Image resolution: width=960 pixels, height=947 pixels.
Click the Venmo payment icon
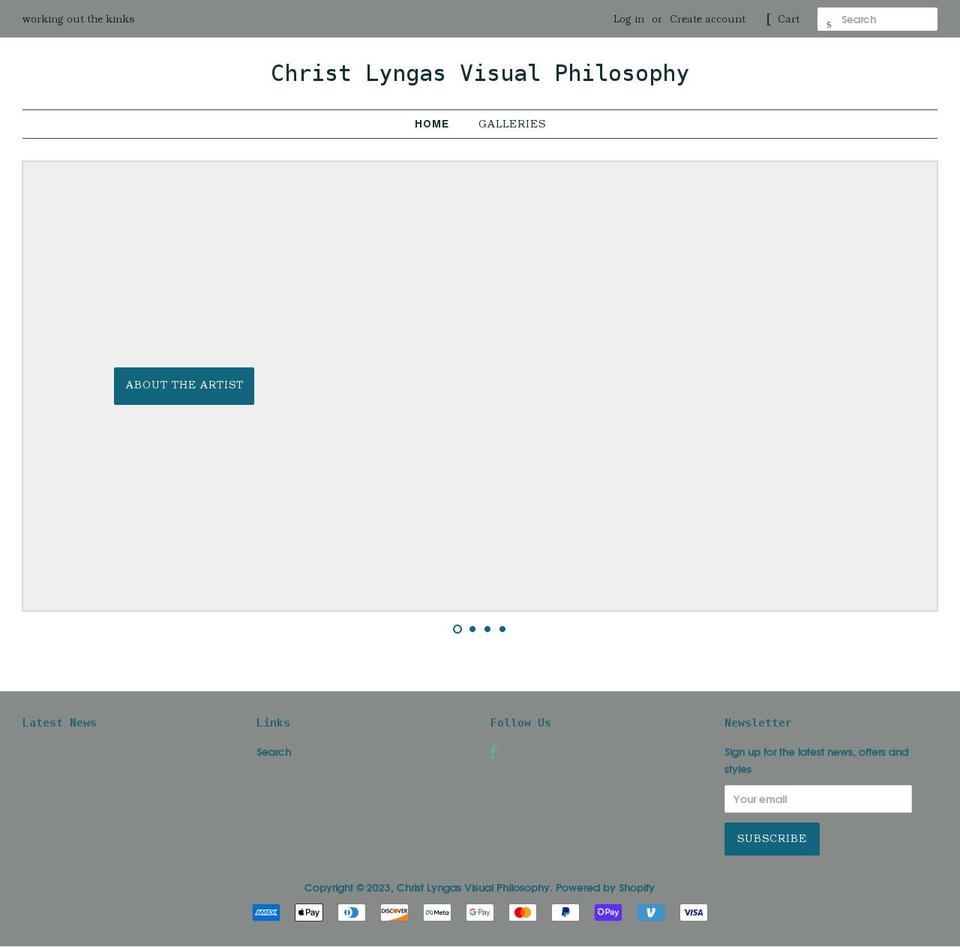coord(651,912)
